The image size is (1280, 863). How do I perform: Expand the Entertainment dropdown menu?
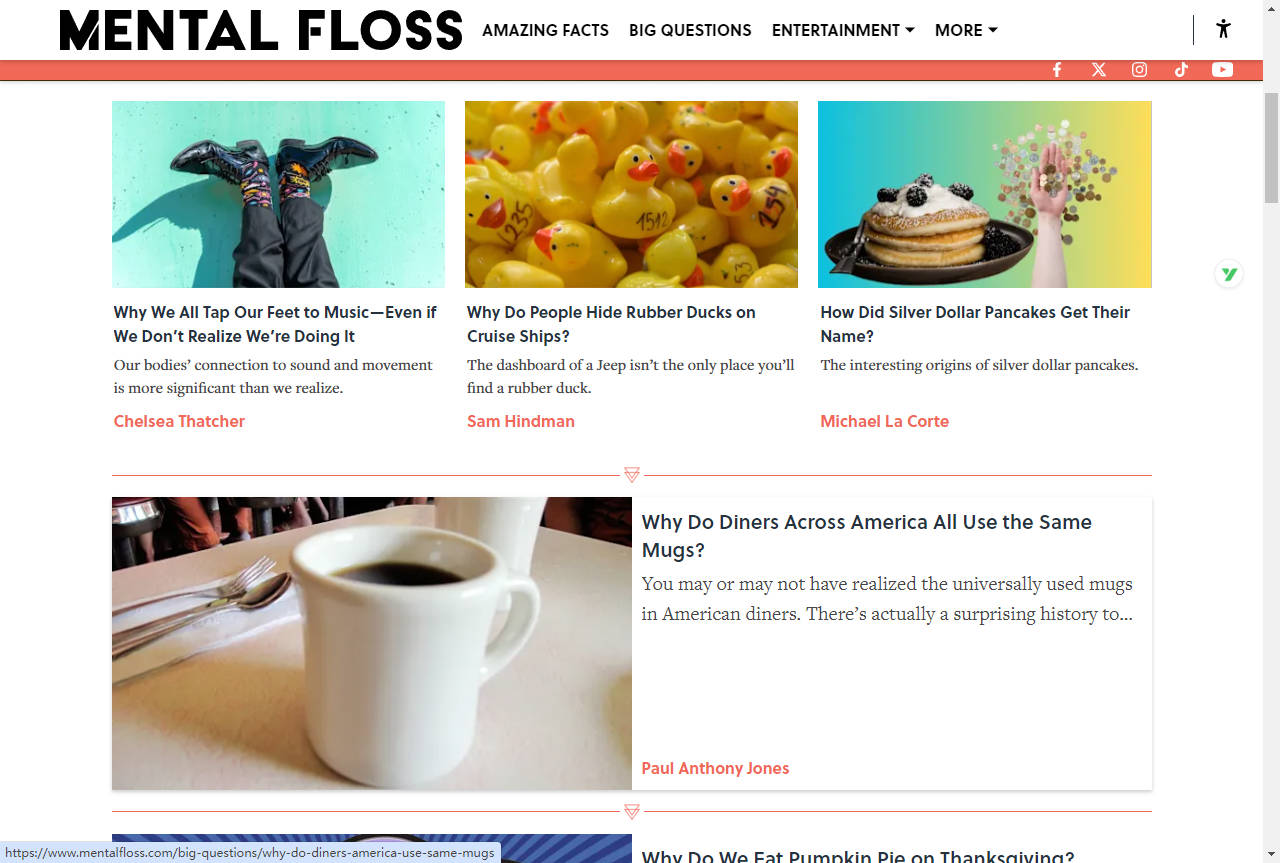843,30
